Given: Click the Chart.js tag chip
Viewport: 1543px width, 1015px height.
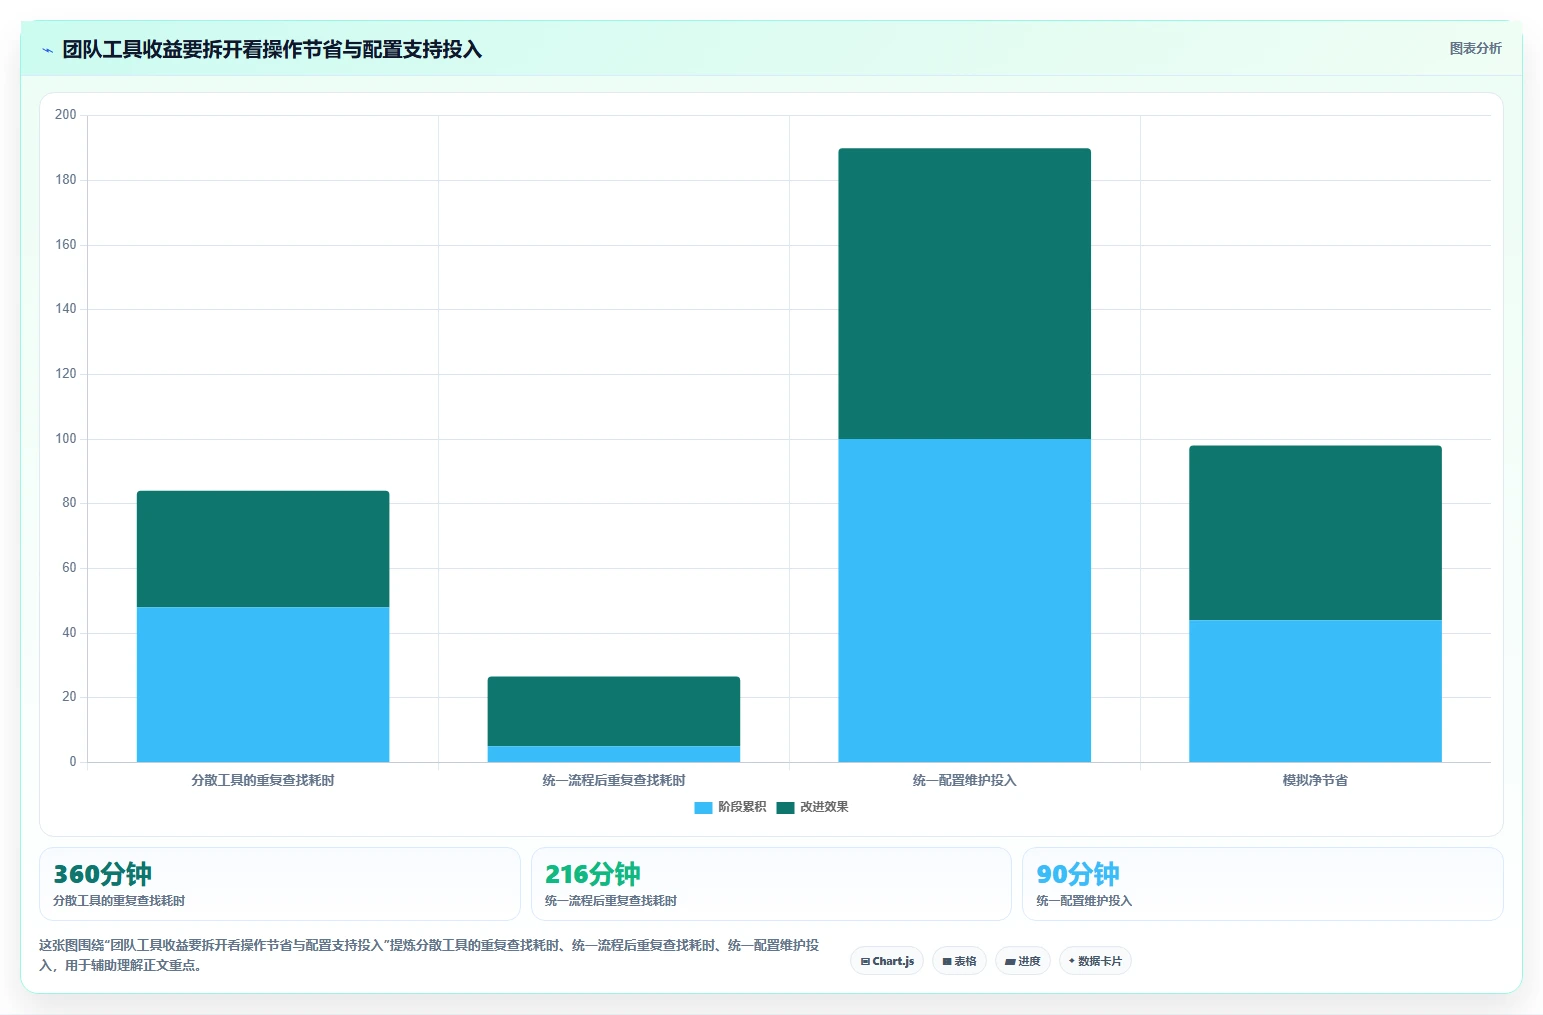Looking at the screenshot, I should pos(887,961).
